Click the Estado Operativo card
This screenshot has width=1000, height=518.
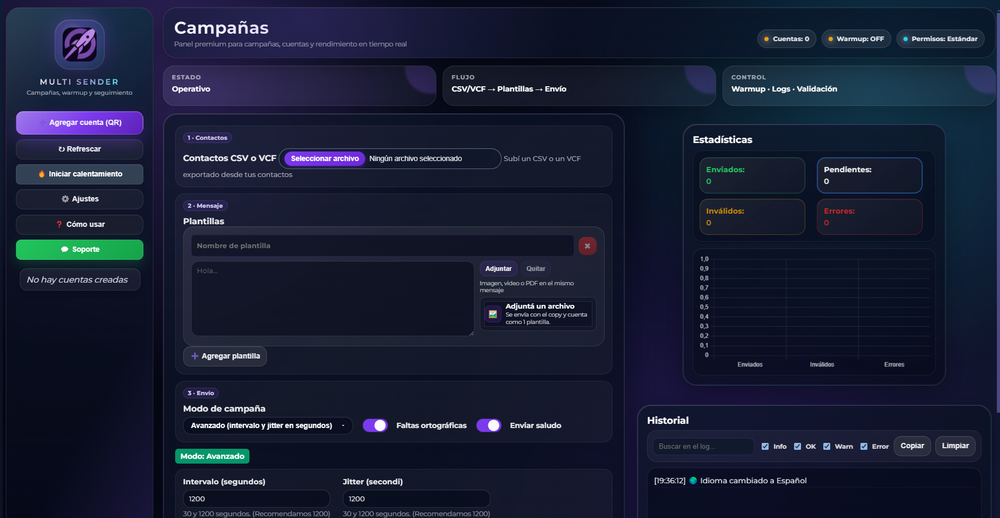coord(300,85)
